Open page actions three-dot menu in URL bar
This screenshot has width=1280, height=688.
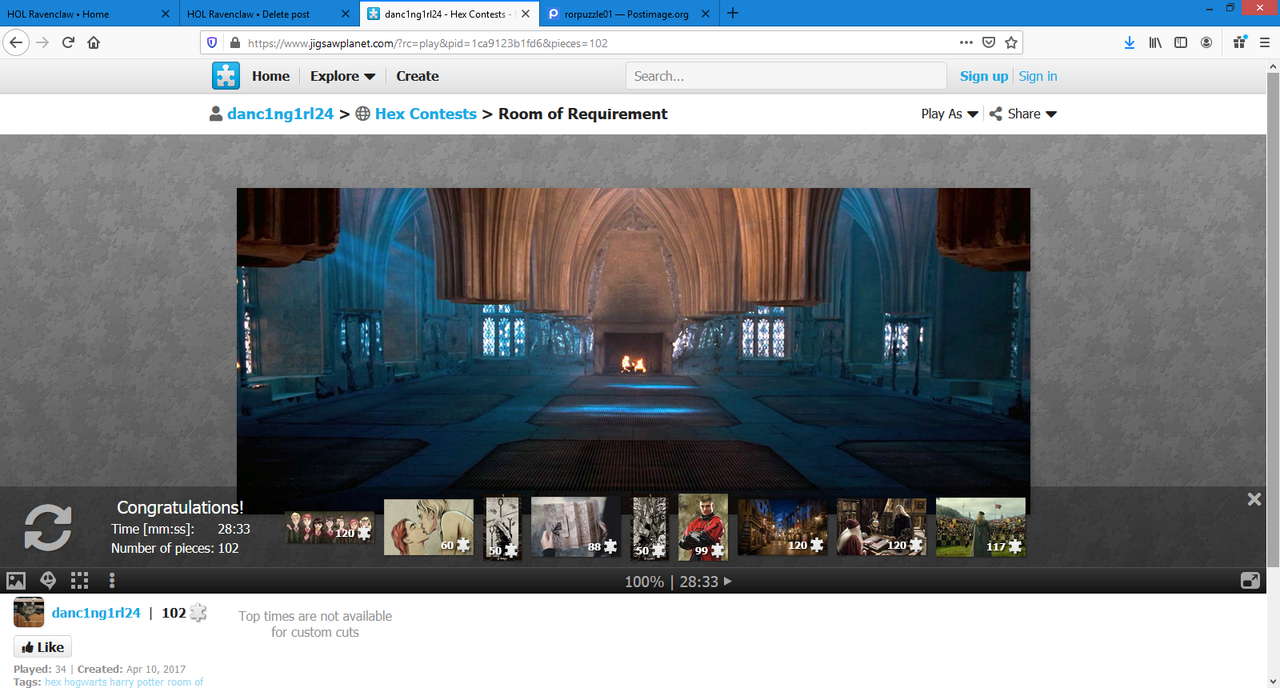coord(966,43)
